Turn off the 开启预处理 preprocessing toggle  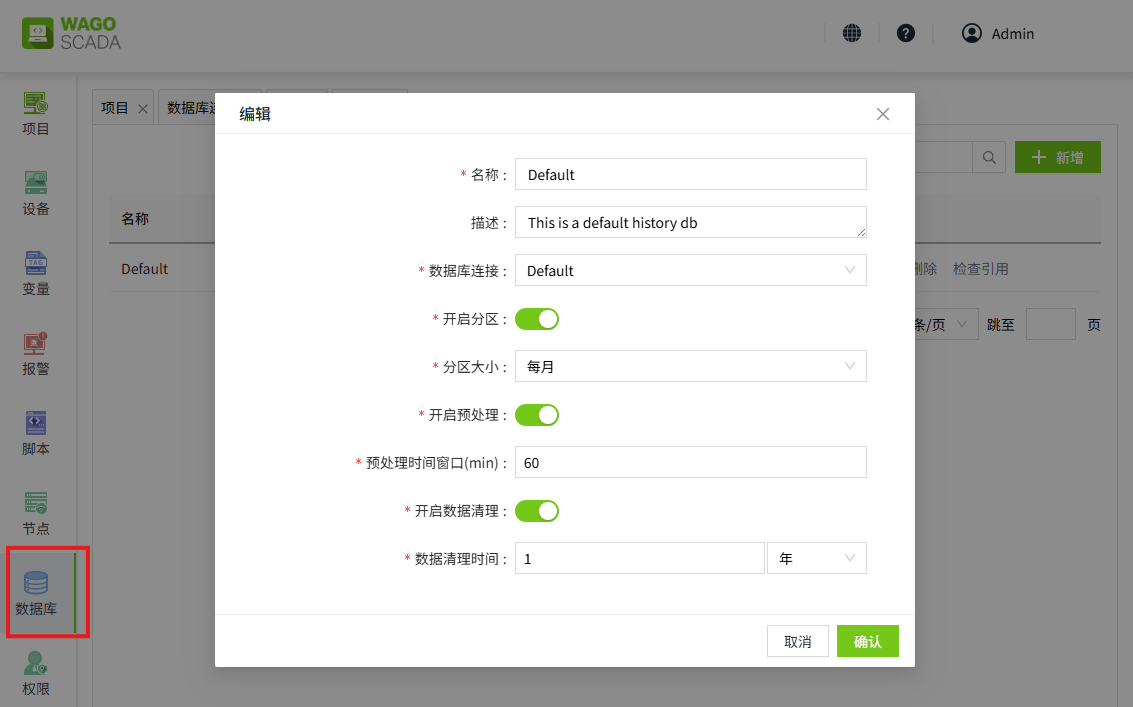537,414
